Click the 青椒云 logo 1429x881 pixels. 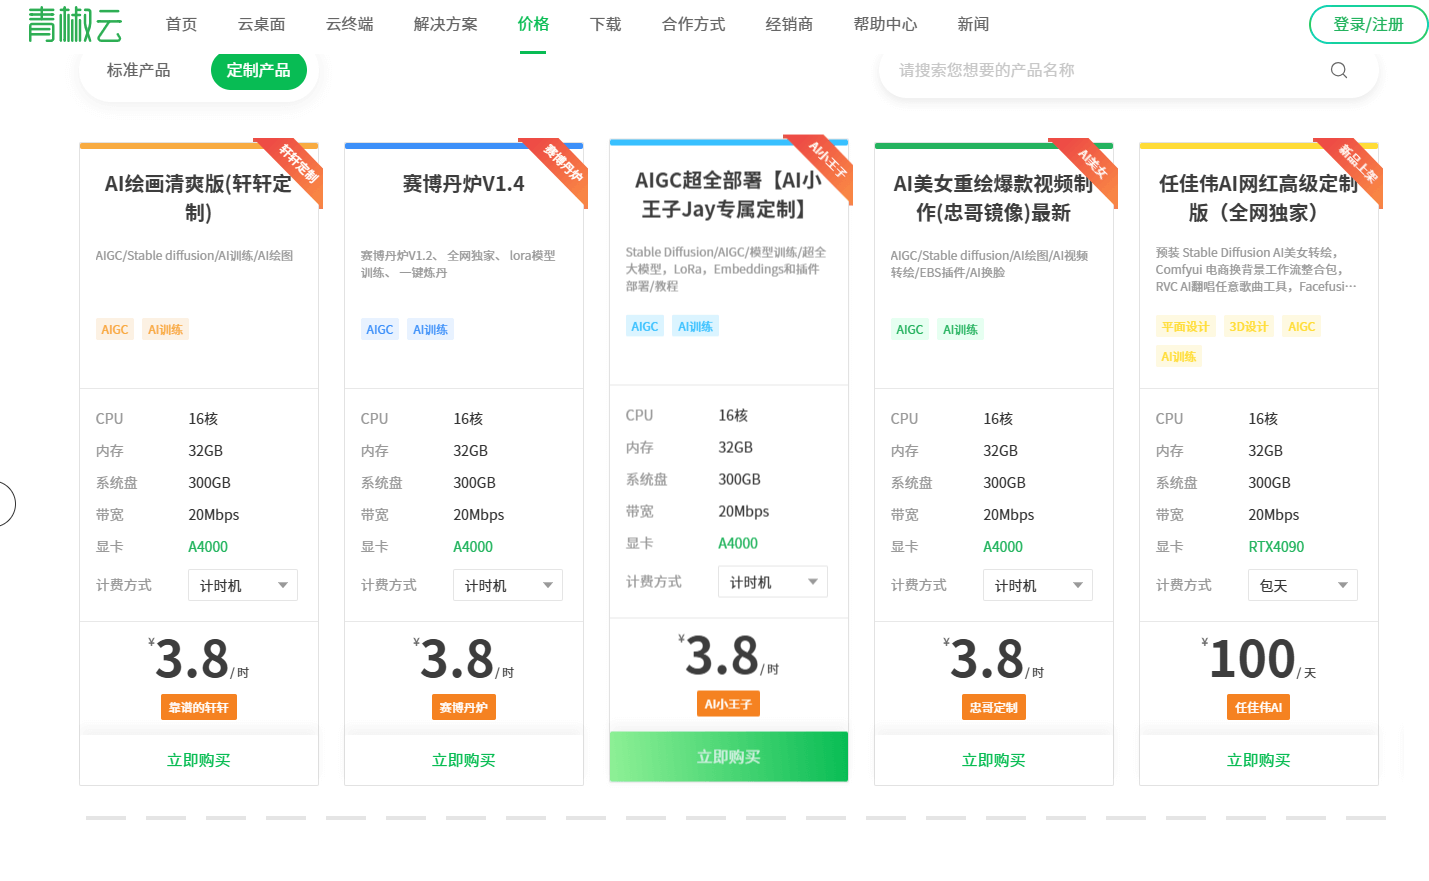(x=75, y=24)
